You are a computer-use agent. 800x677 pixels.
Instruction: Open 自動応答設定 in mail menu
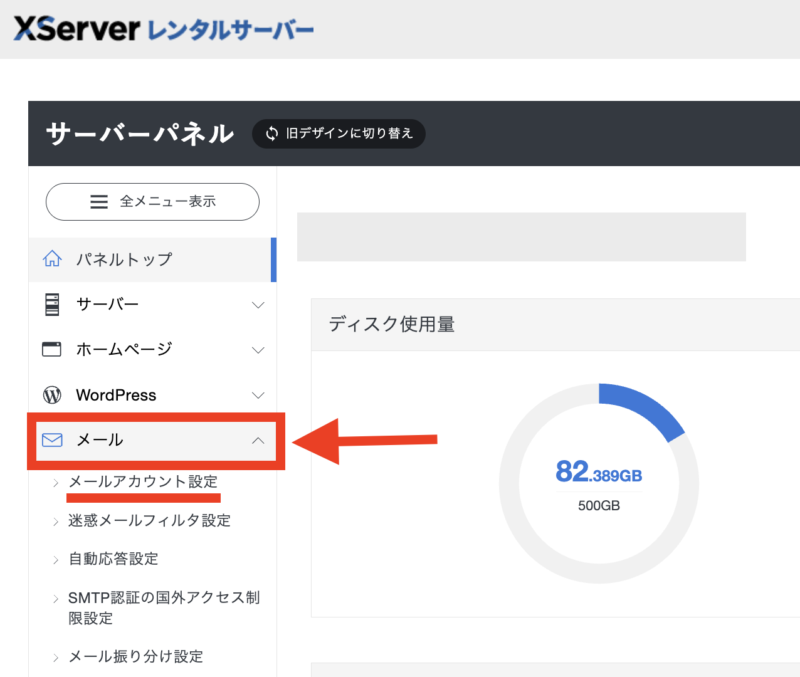(x=113, y=558)
